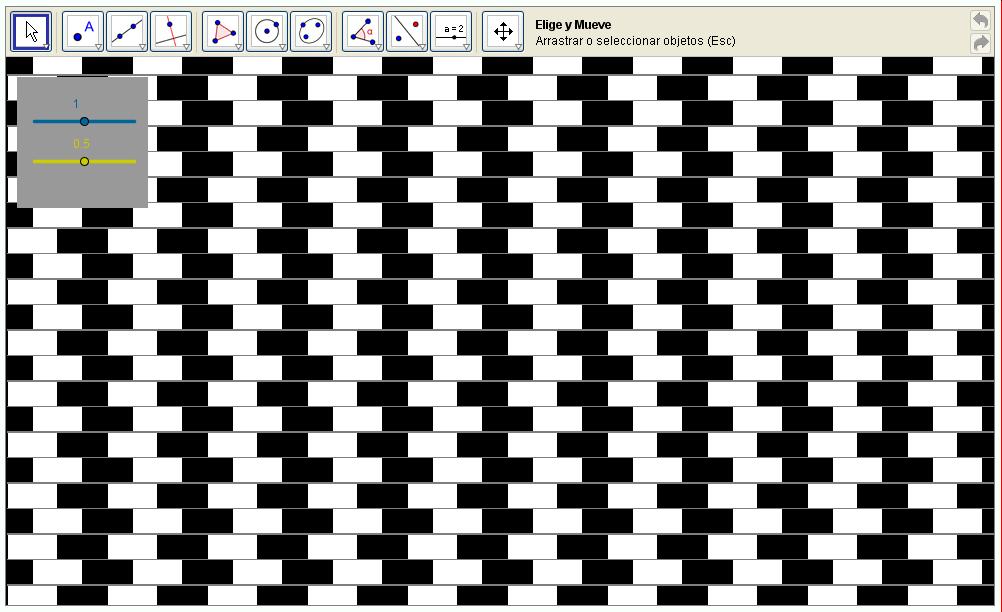This screenshot has height=612, width=1002.
Task: Select the New Point tool
Action: click(x=83, y=31)
